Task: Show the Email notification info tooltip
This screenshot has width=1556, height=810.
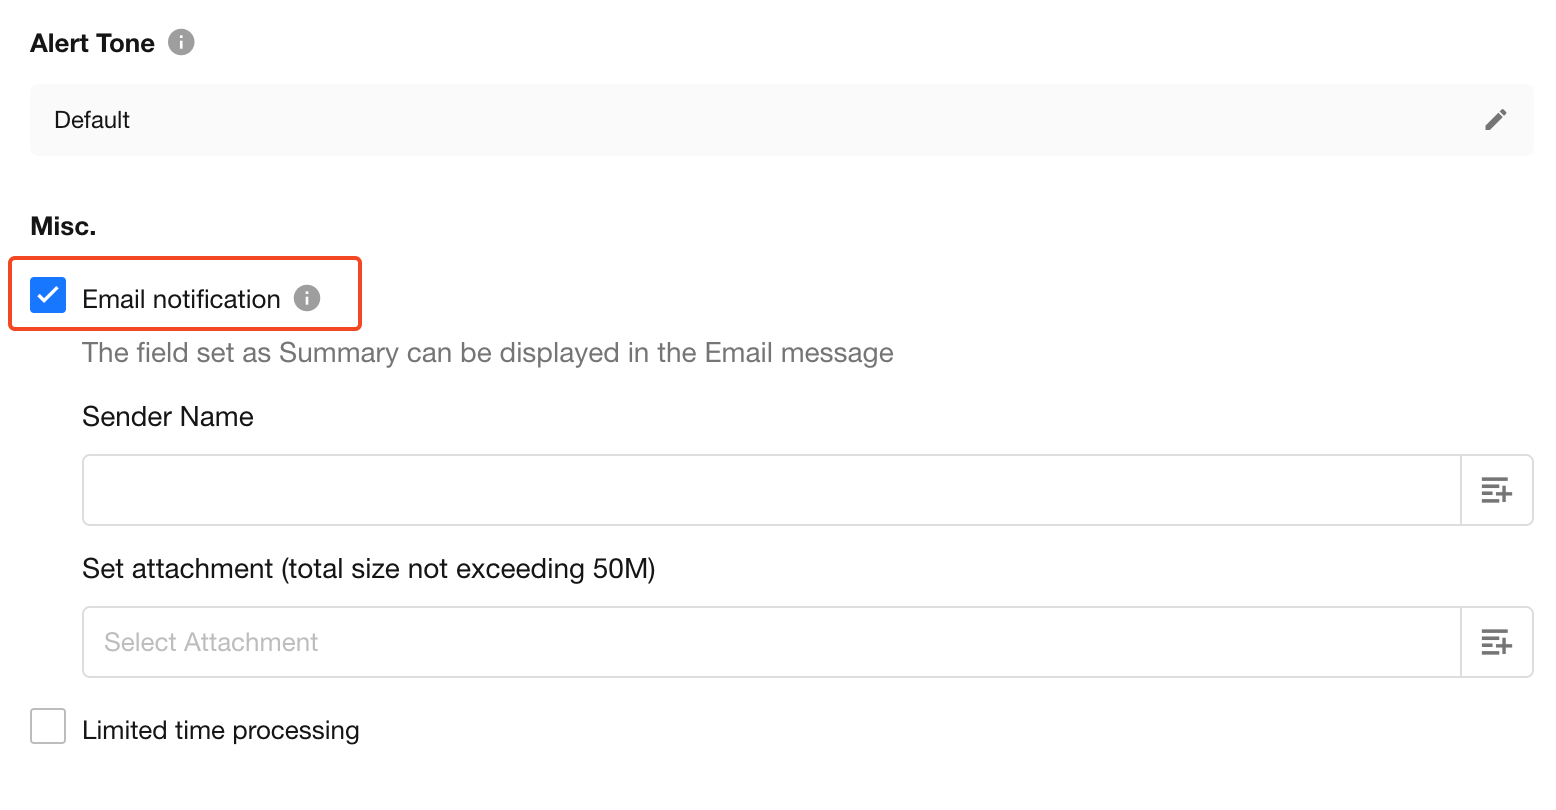Action: point(307,298)
